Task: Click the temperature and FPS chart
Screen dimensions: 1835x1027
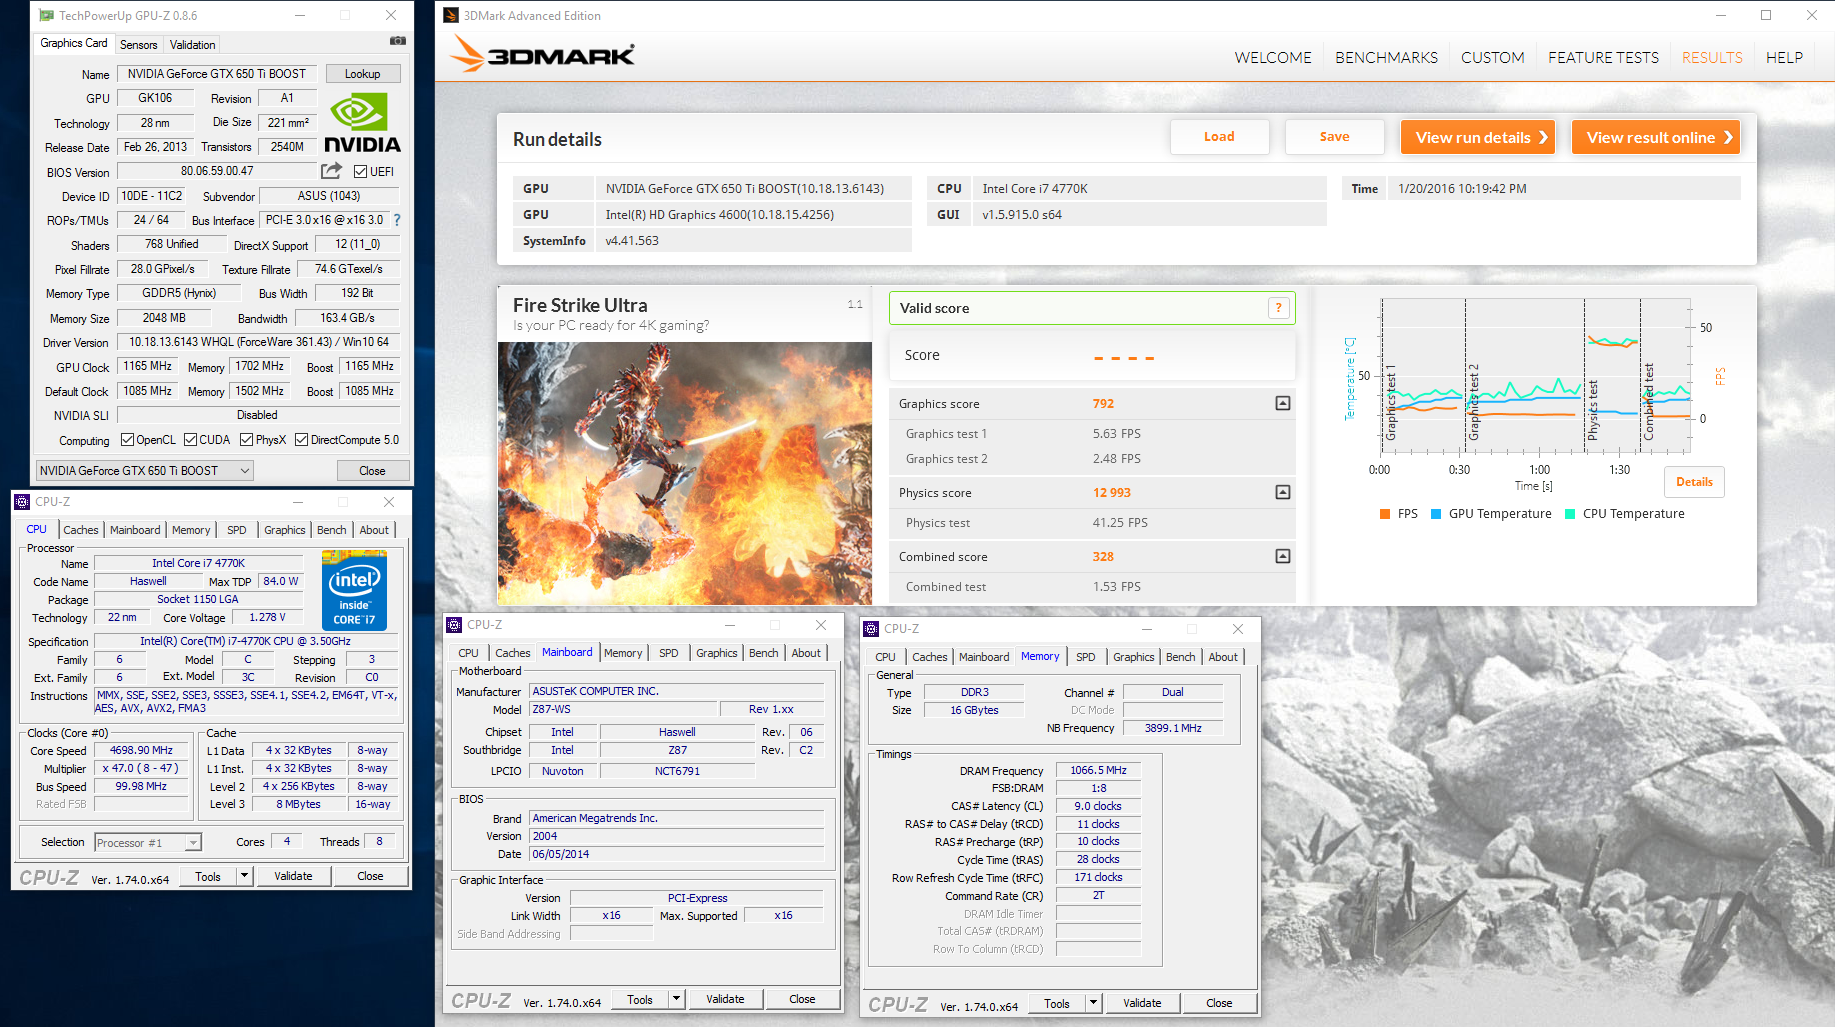Action: 1535,375
